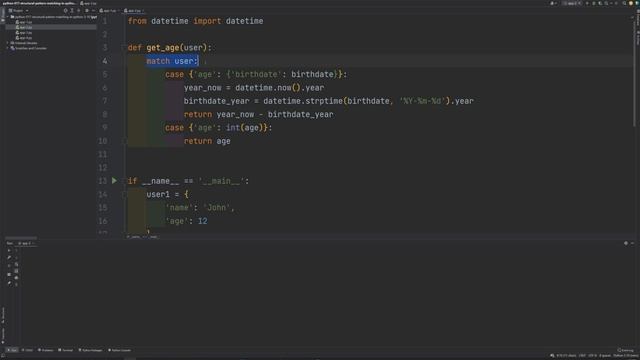Open the Project view selector dropdown

pos(18,11)
